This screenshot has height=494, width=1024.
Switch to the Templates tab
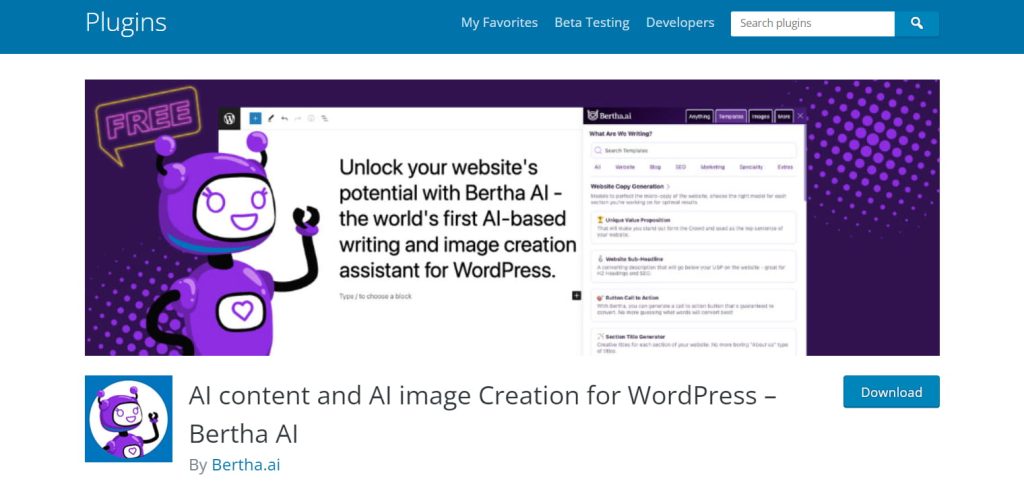tap(731, 116)
